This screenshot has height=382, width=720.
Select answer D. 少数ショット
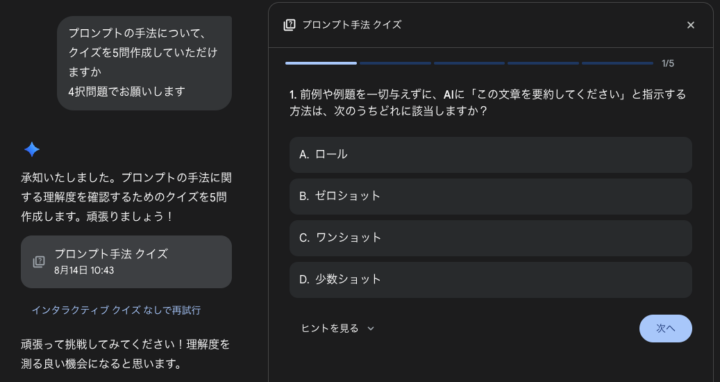490,280
